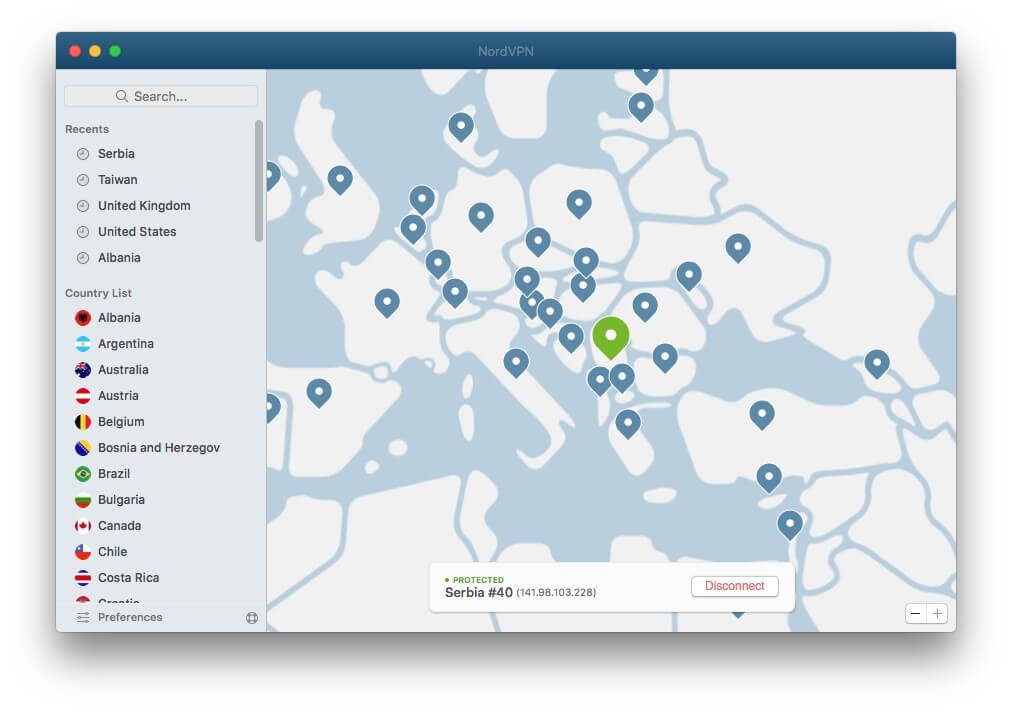Click the Australia flag icon
This screenshot has height=712, width=1012.
click(x=83, y=370)
